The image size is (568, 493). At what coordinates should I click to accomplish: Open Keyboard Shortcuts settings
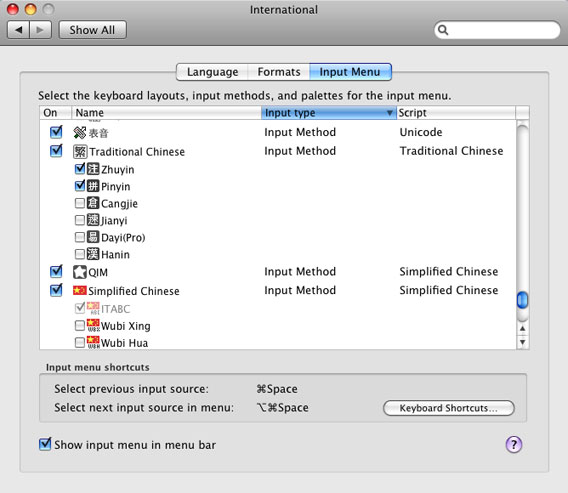click(x=448, y=408)
